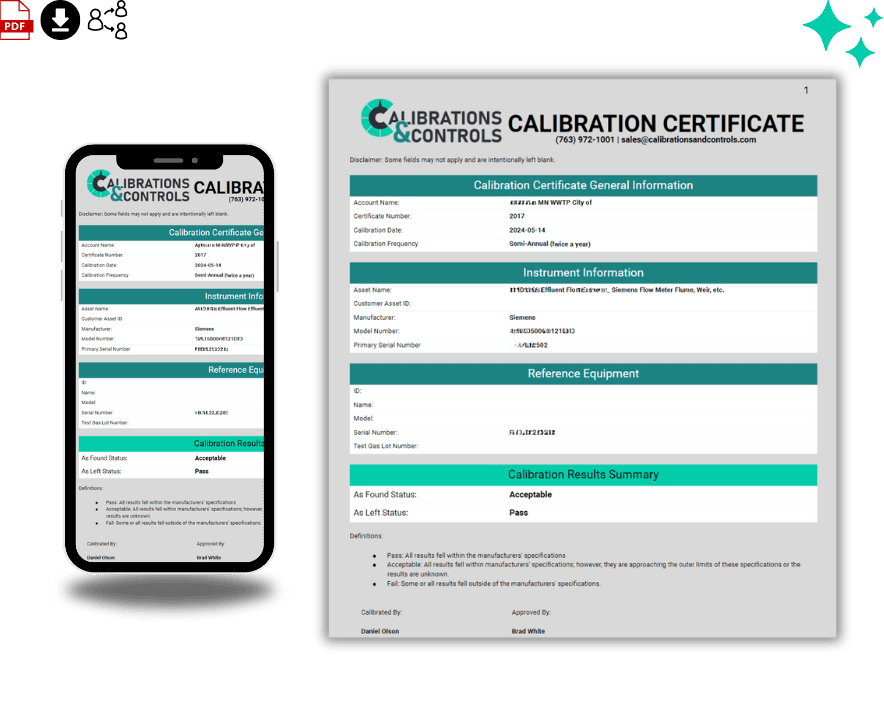Click the "Model:" label under Reference Equipment on the large page
Viewport: 884px width, 717px height.
click(x=364, y=419)
